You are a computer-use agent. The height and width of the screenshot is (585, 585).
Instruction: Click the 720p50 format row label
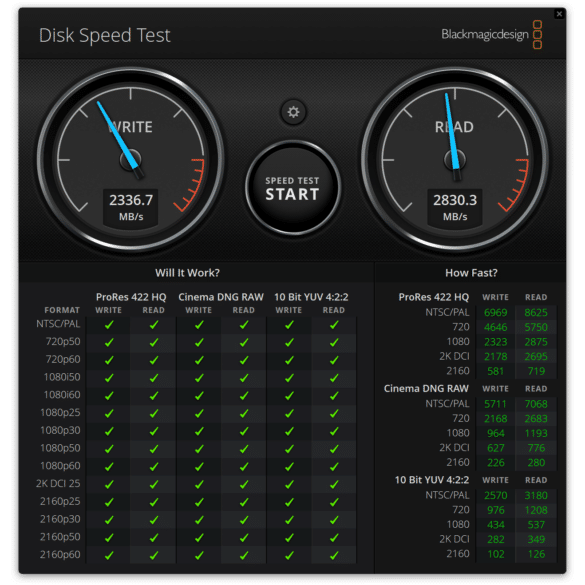click(63, 341)
